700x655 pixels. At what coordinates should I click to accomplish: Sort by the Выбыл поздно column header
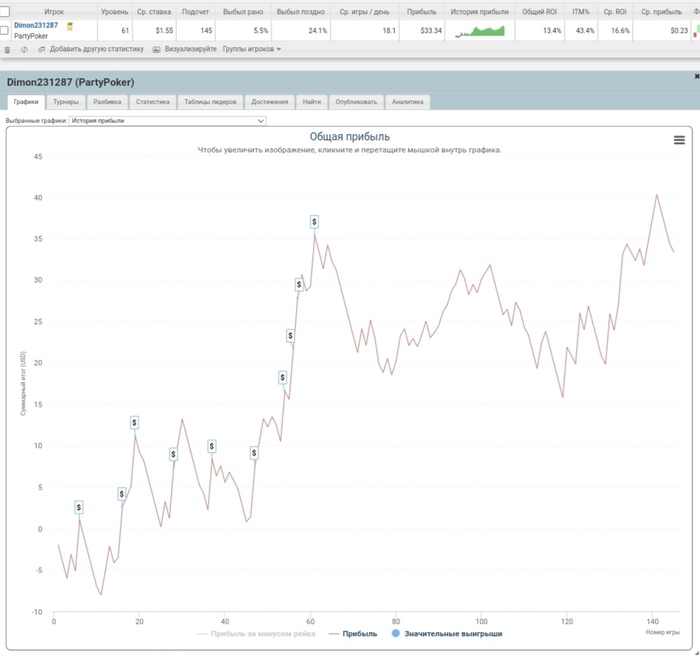pos(301,12)
